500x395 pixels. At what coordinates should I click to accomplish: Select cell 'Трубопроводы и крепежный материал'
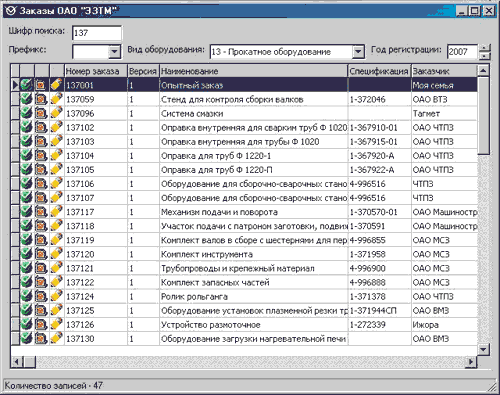coord(253,268)
